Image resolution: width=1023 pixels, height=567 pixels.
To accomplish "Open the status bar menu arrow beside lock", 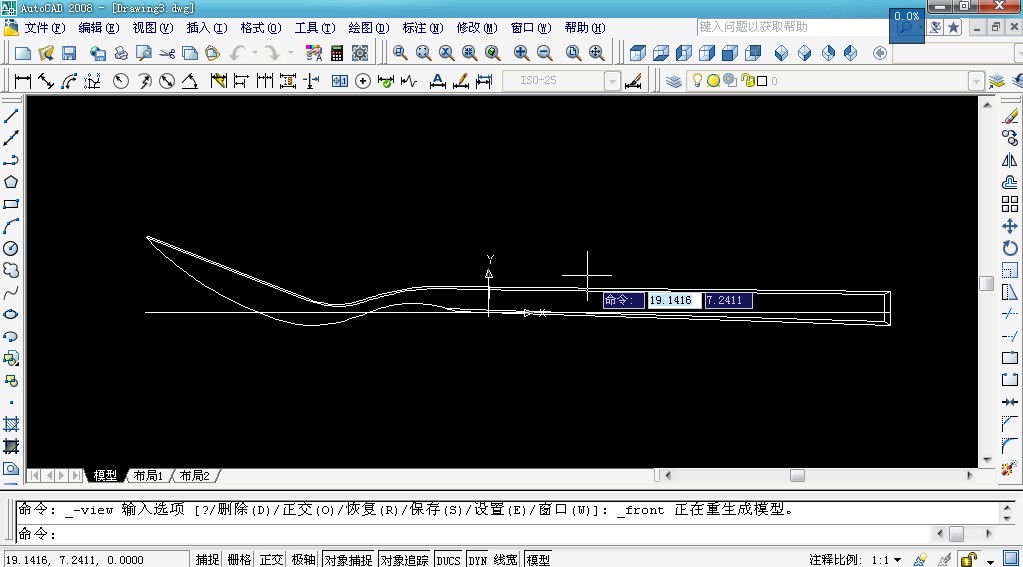I will 990,560.
